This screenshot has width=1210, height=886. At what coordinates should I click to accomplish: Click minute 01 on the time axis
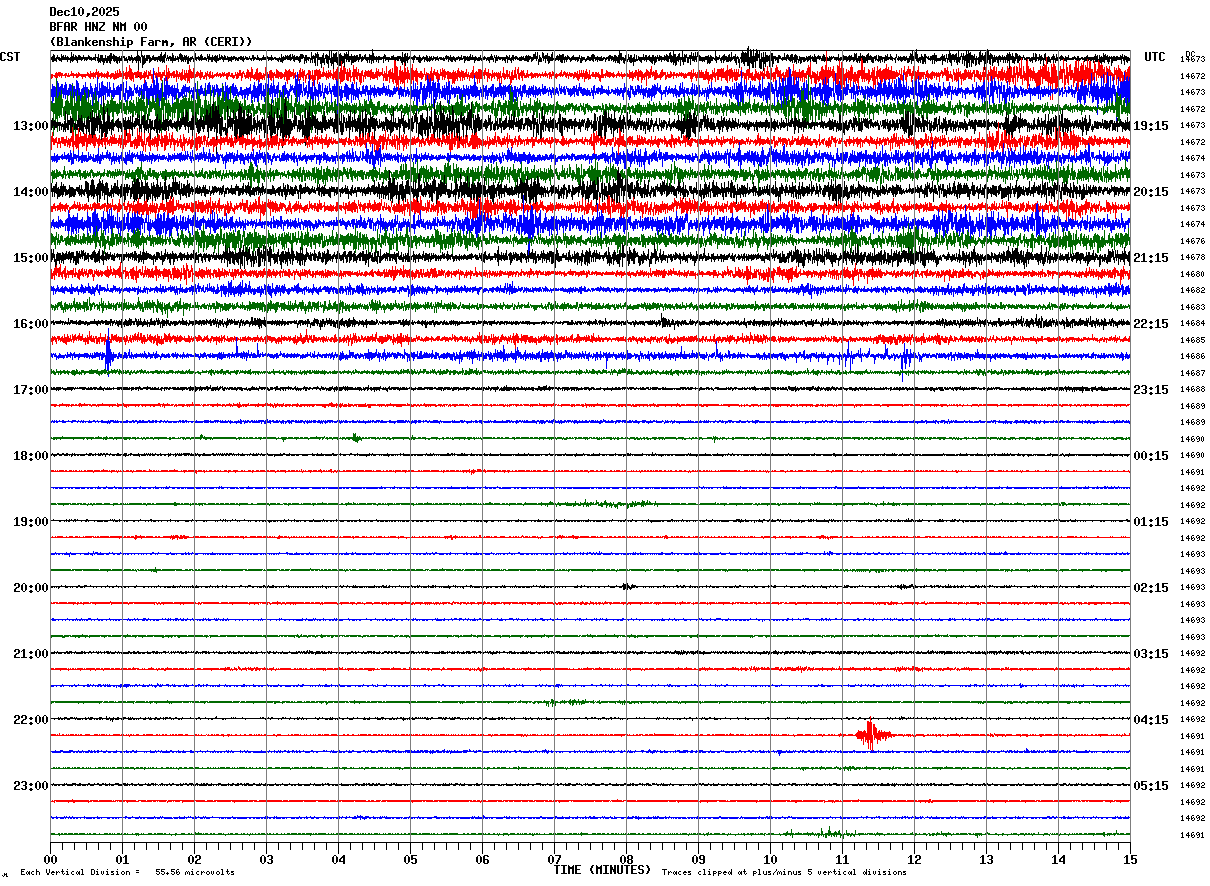click(x=122, y=859)
